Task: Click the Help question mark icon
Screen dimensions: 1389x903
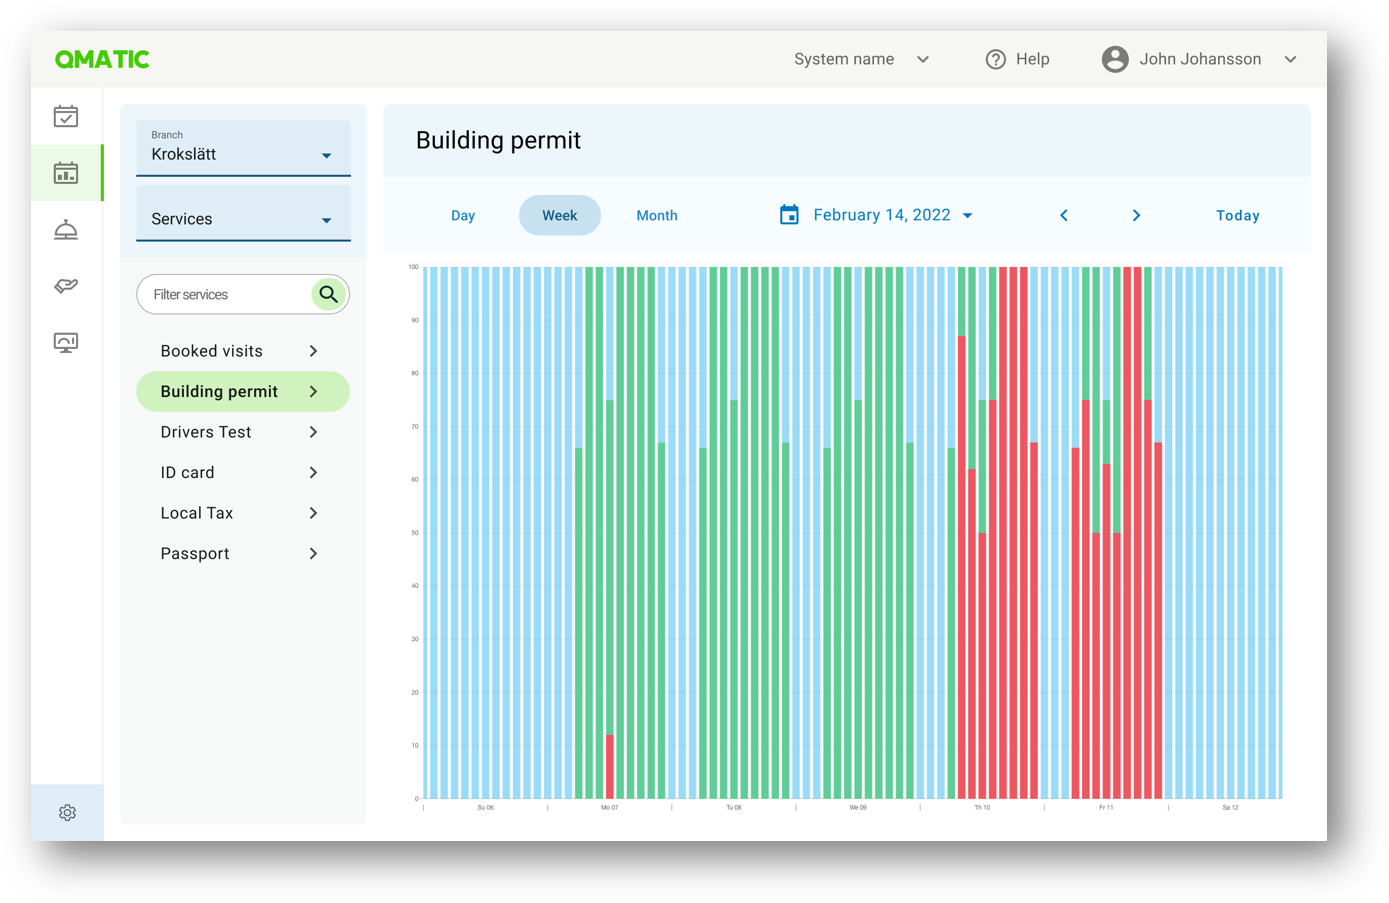Action: coord(995,60)
